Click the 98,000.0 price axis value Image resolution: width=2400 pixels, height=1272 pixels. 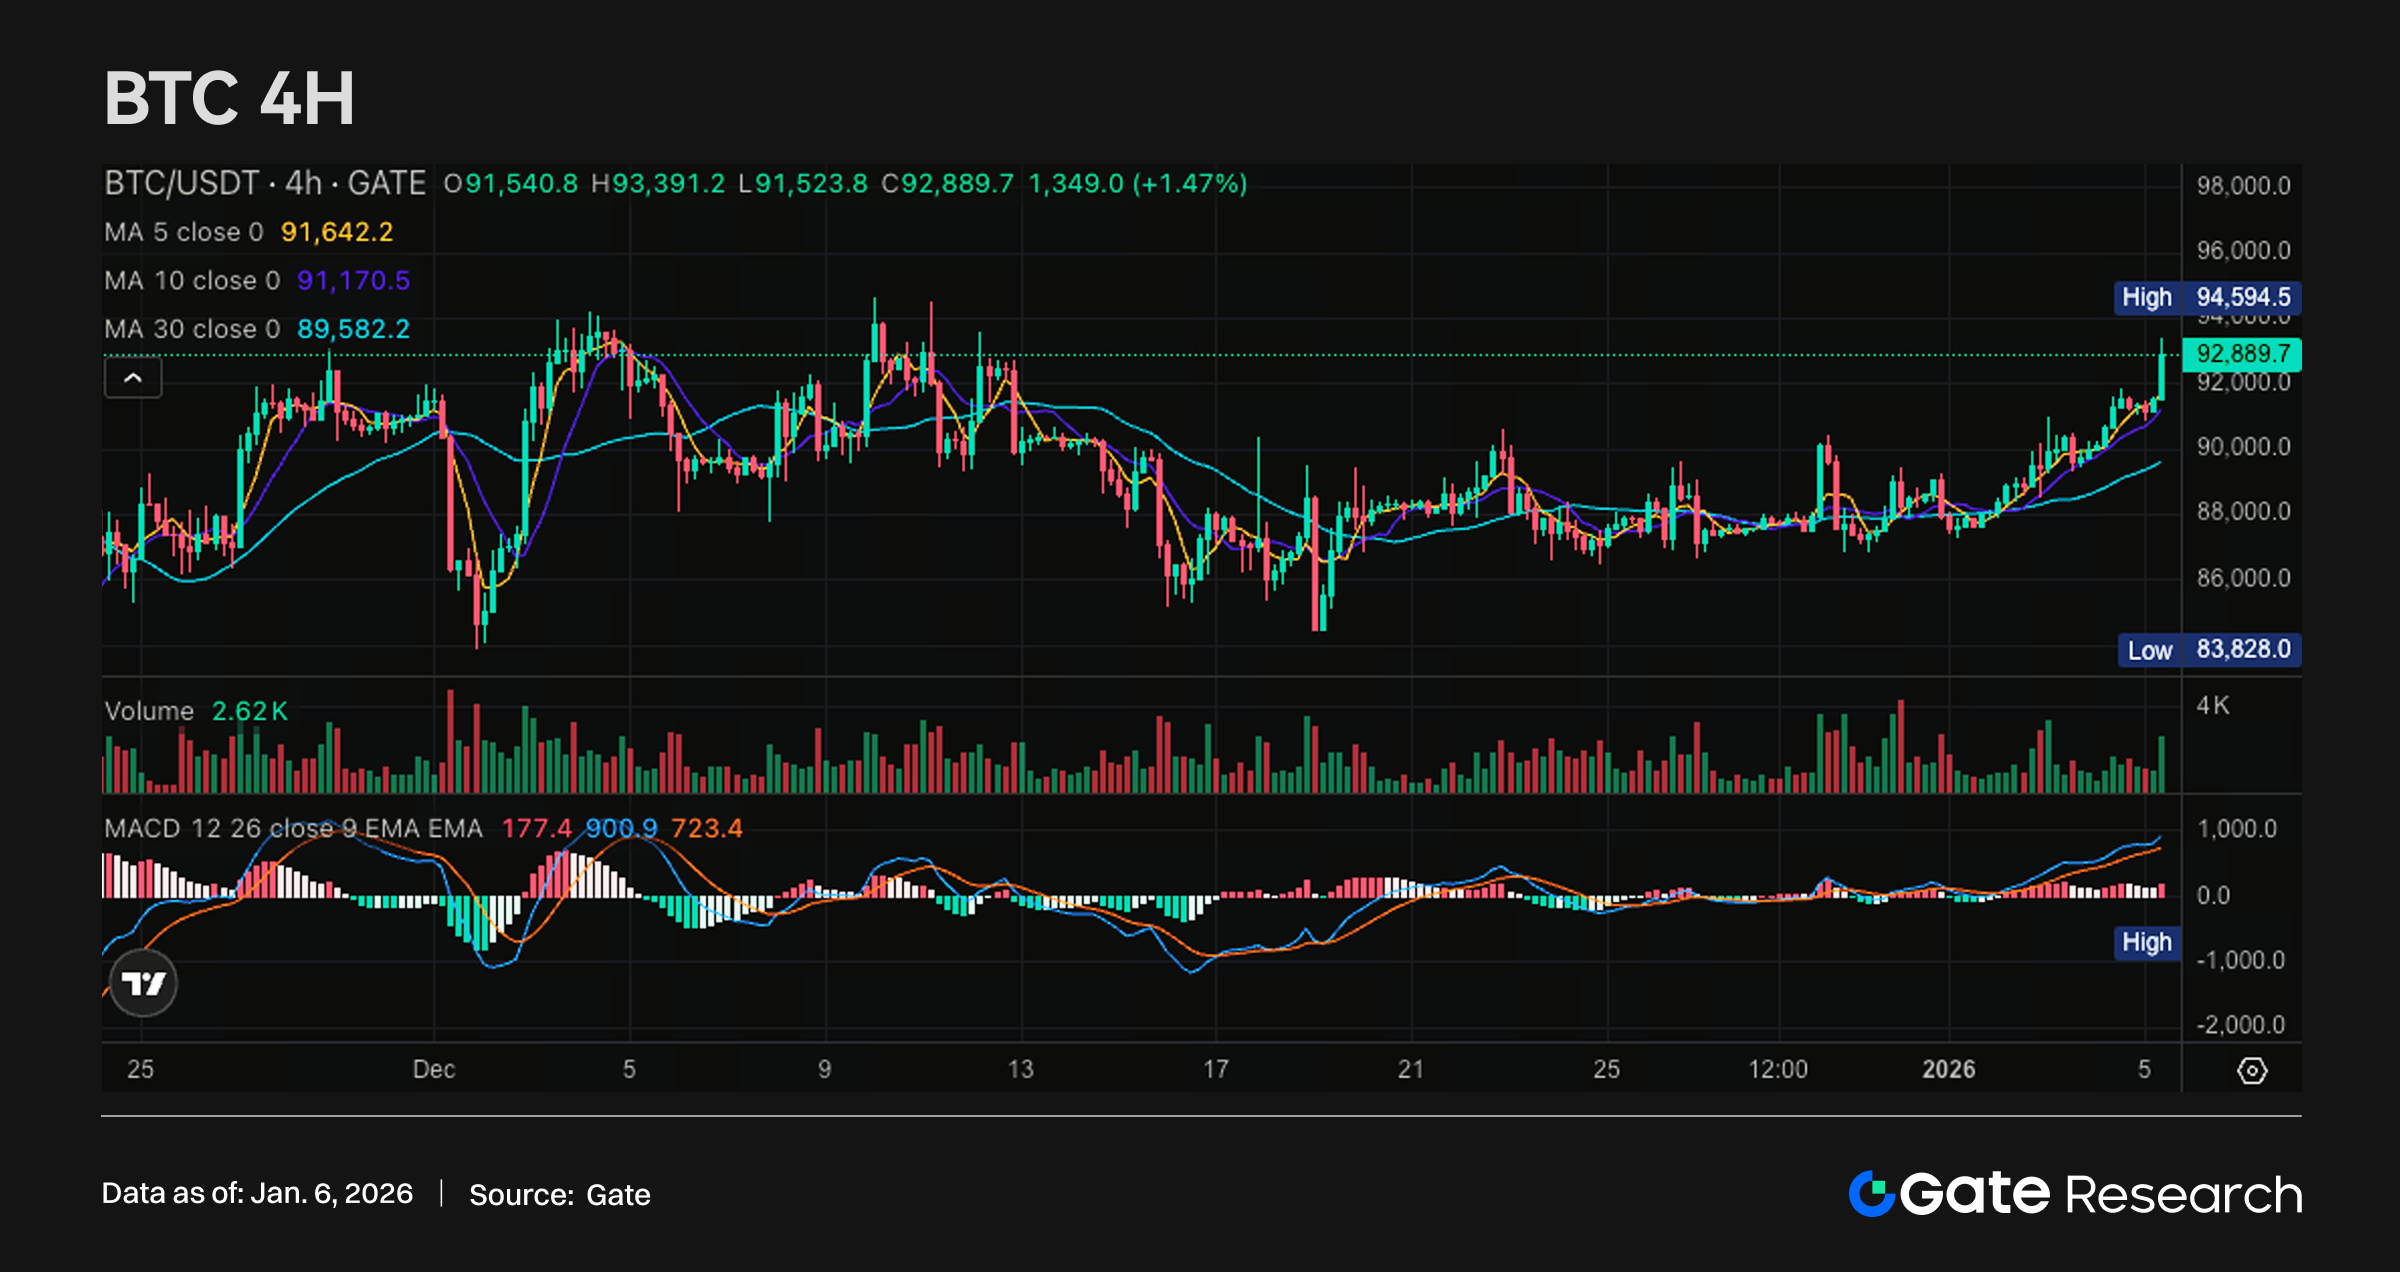(2242, 186)
